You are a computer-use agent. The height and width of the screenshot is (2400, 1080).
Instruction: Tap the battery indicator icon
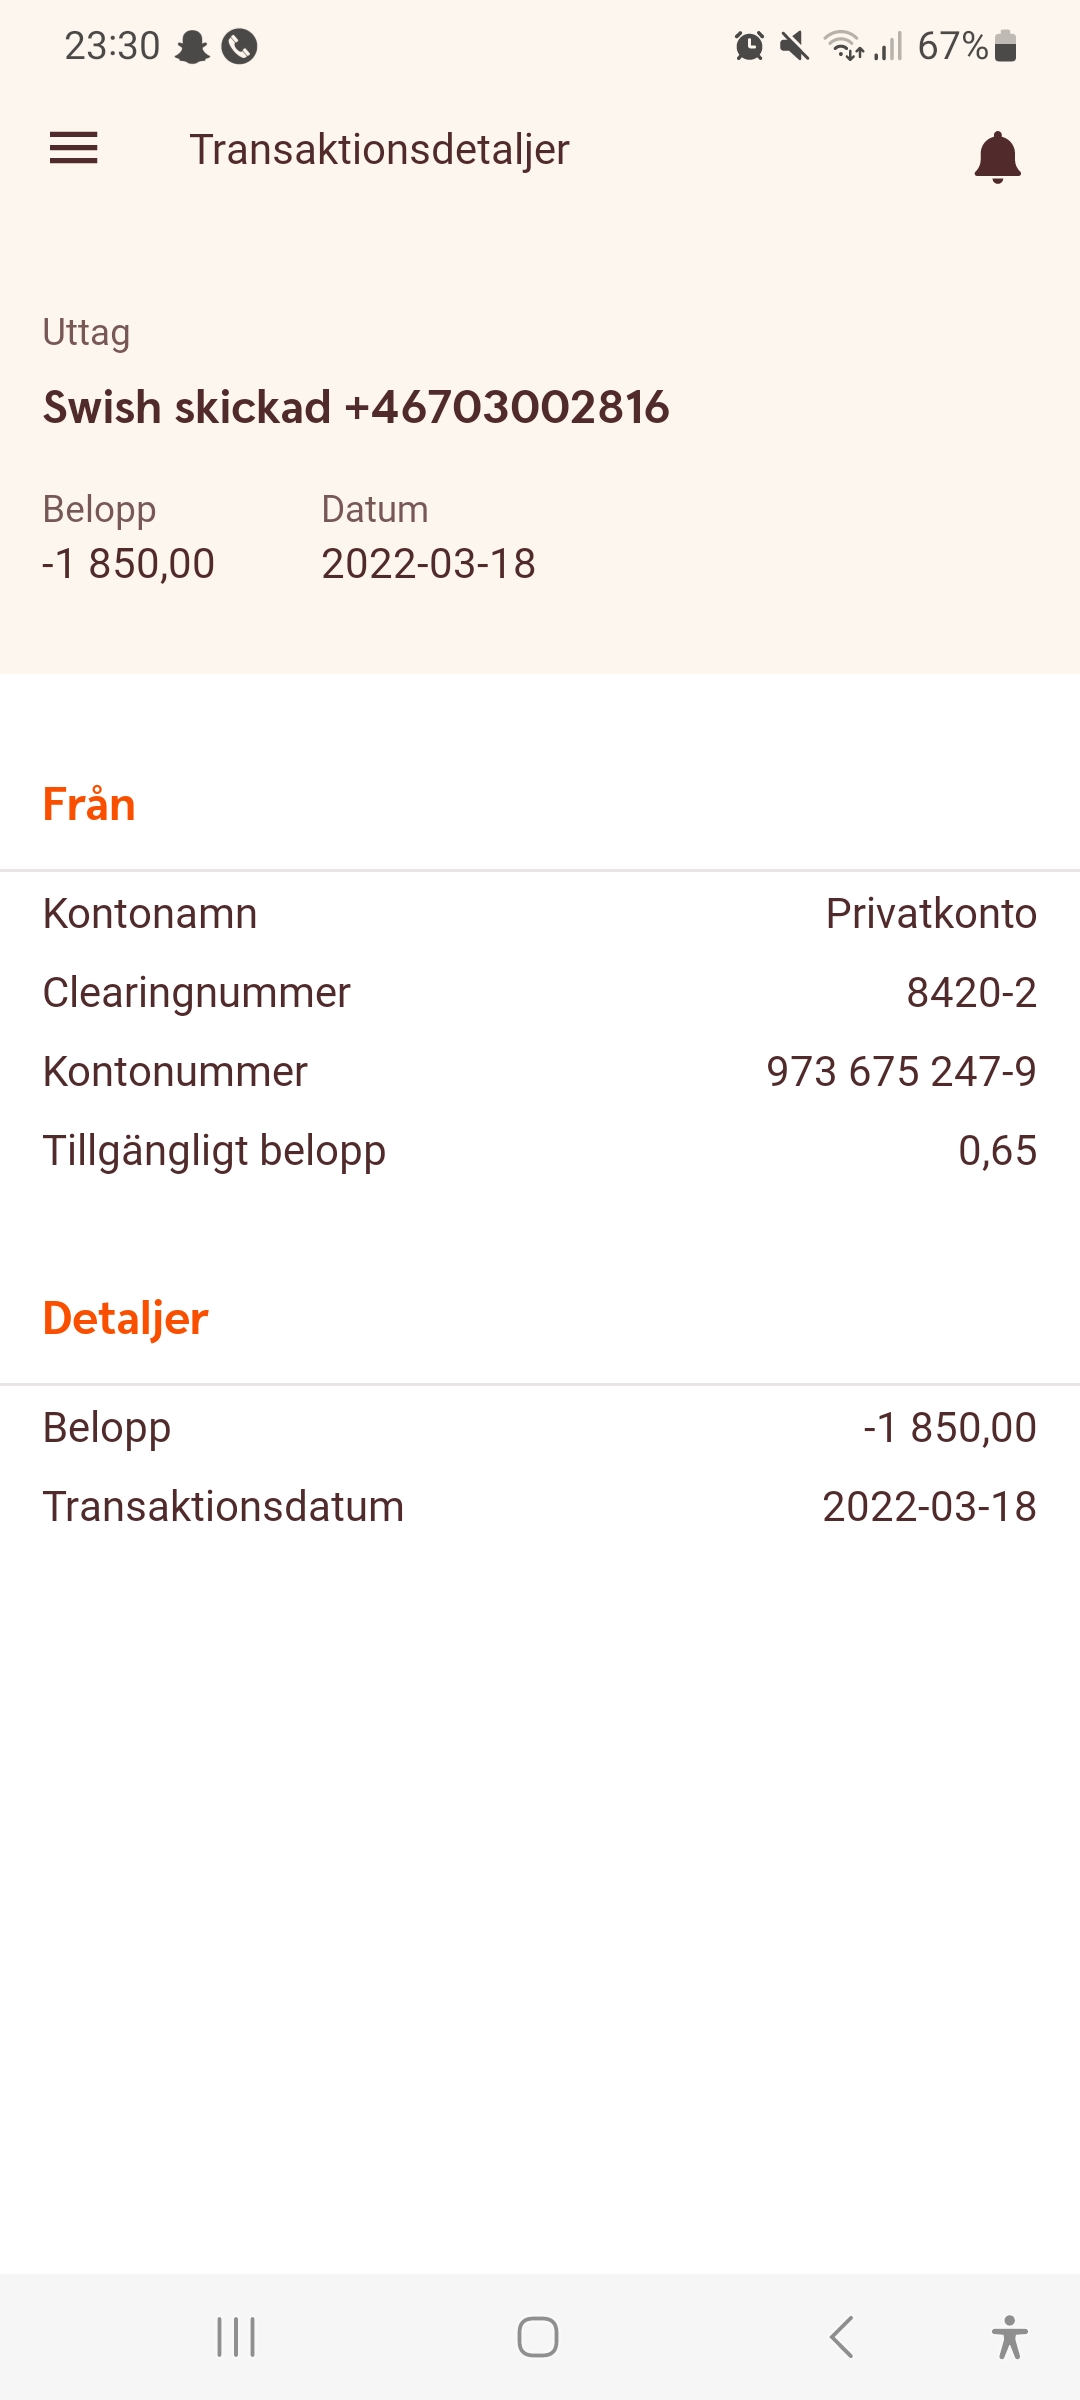pyautogui.click(x=1006, y=46)
